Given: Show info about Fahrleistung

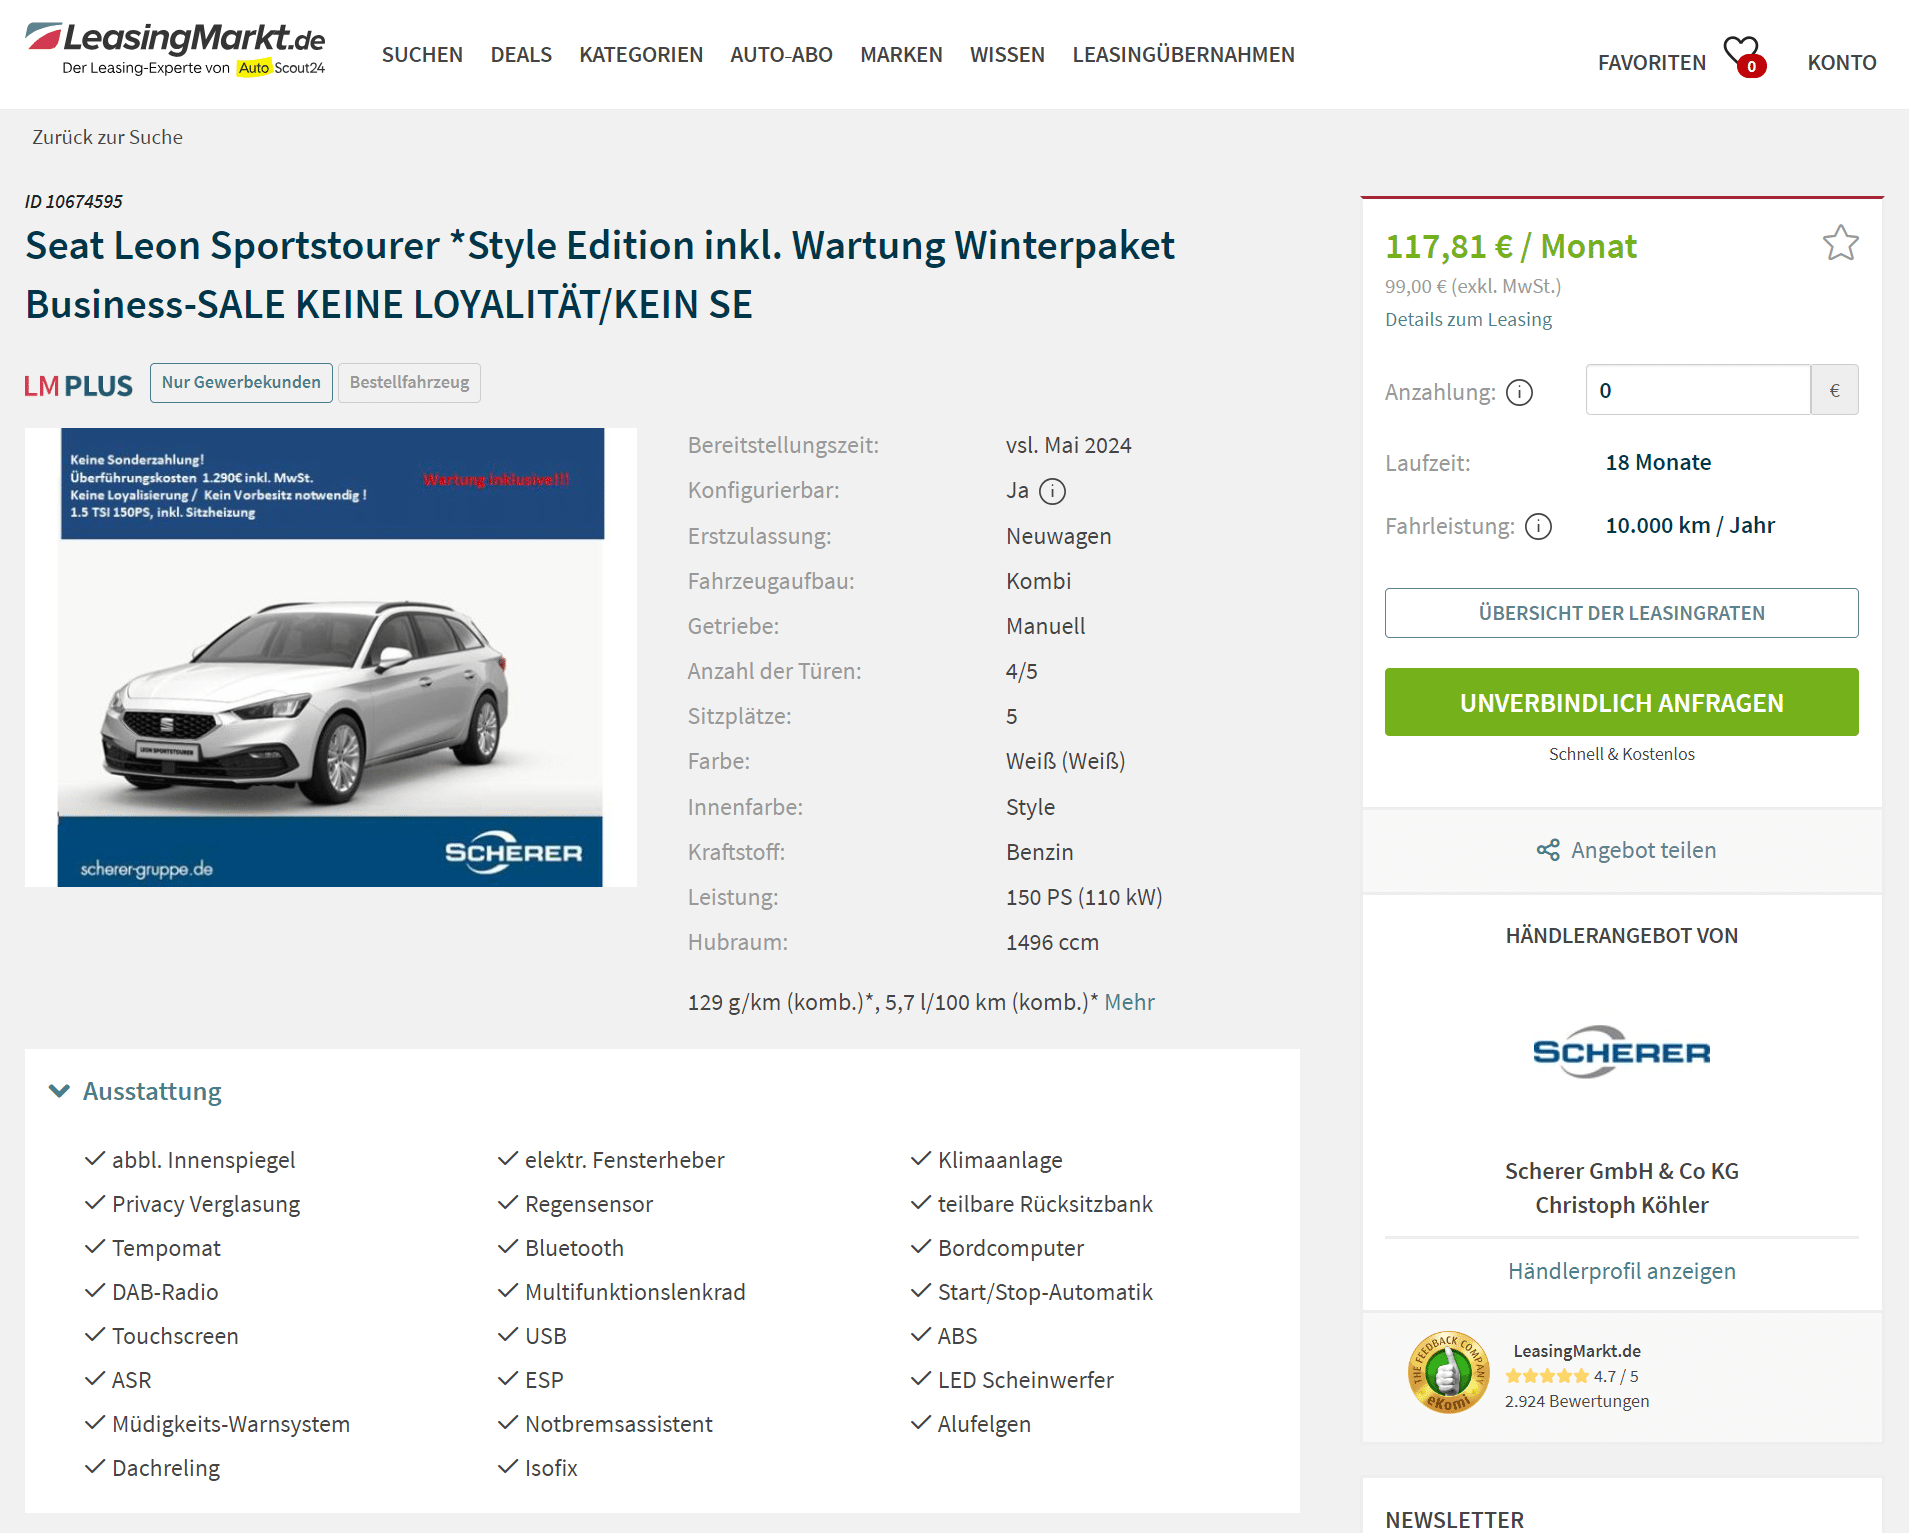Looking at the screenshot, I should tap(1538, 526).
